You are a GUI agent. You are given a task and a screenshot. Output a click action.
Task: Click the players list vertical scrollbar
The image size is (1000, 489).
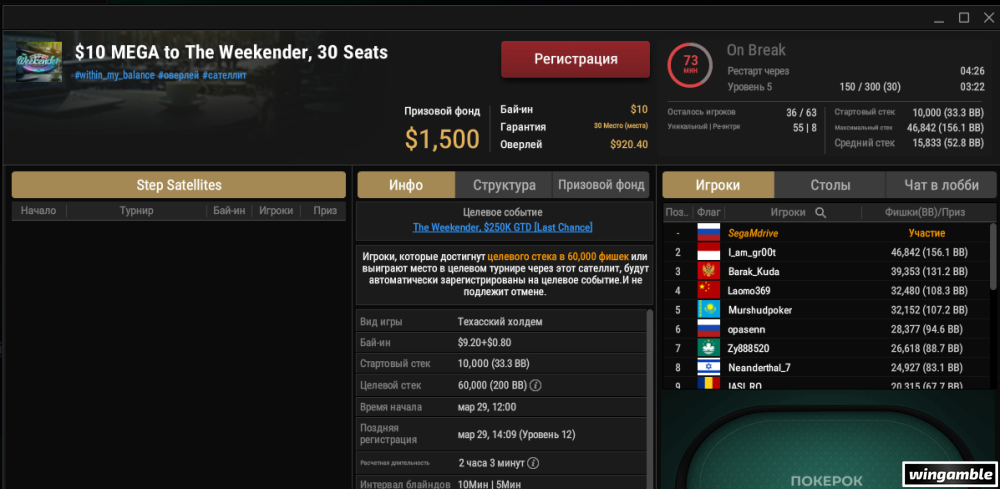coord(993,255)
